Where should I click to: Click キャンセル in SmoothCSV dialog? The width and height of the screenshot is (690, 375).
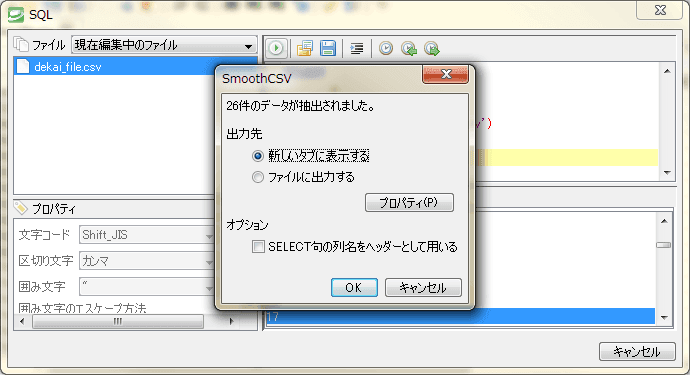point(423,287)
